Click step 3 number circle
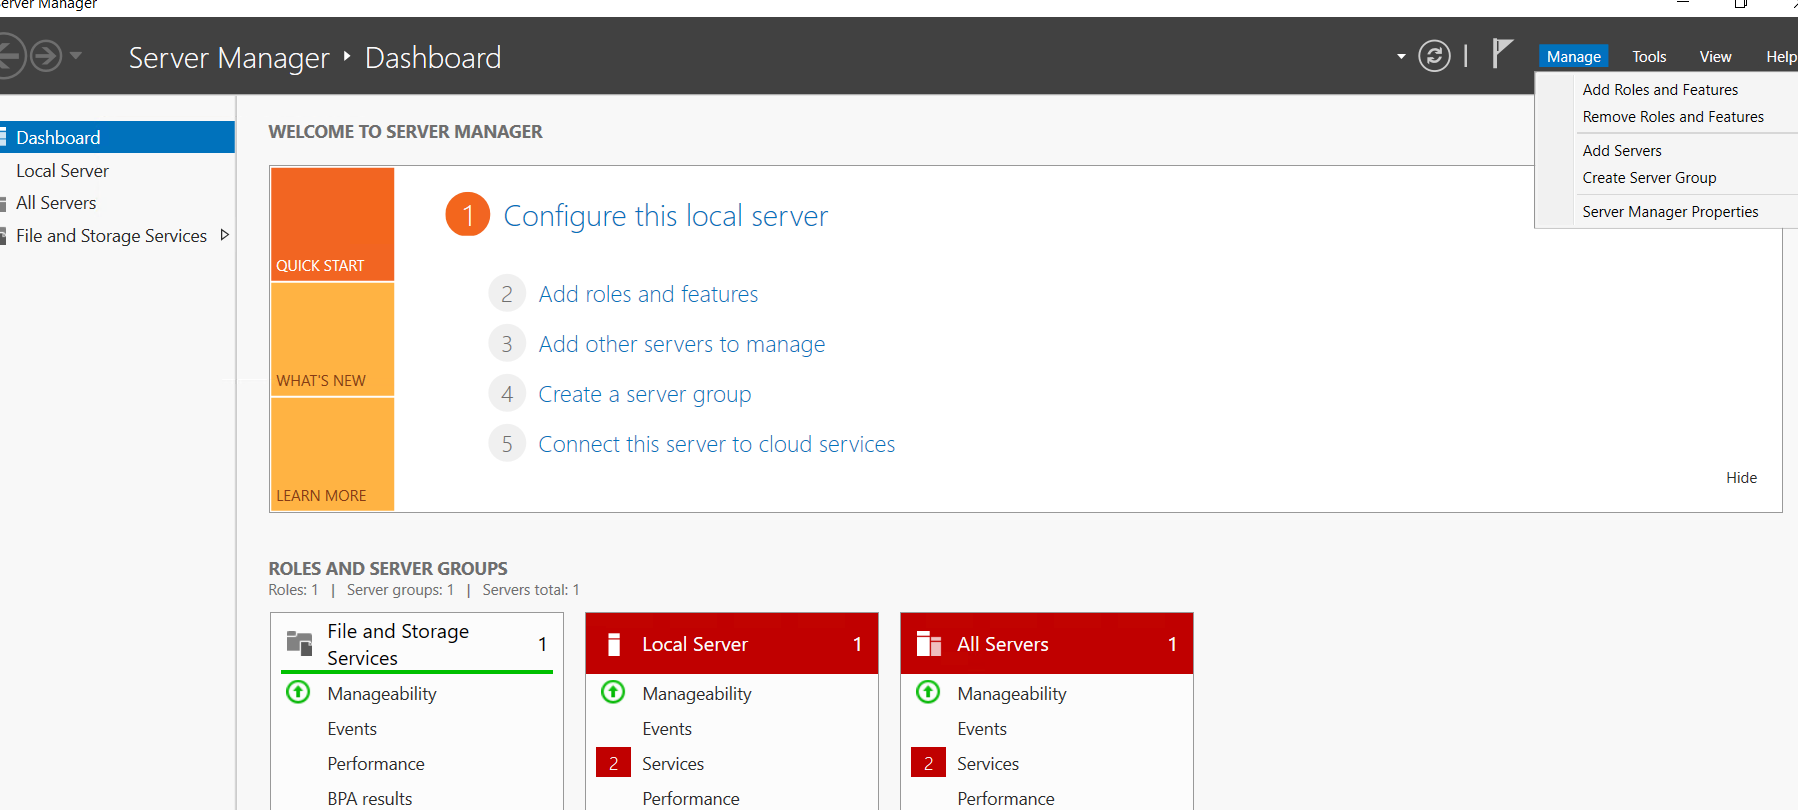The width and height of the screenshot is (1798, 810). [507, 344]
